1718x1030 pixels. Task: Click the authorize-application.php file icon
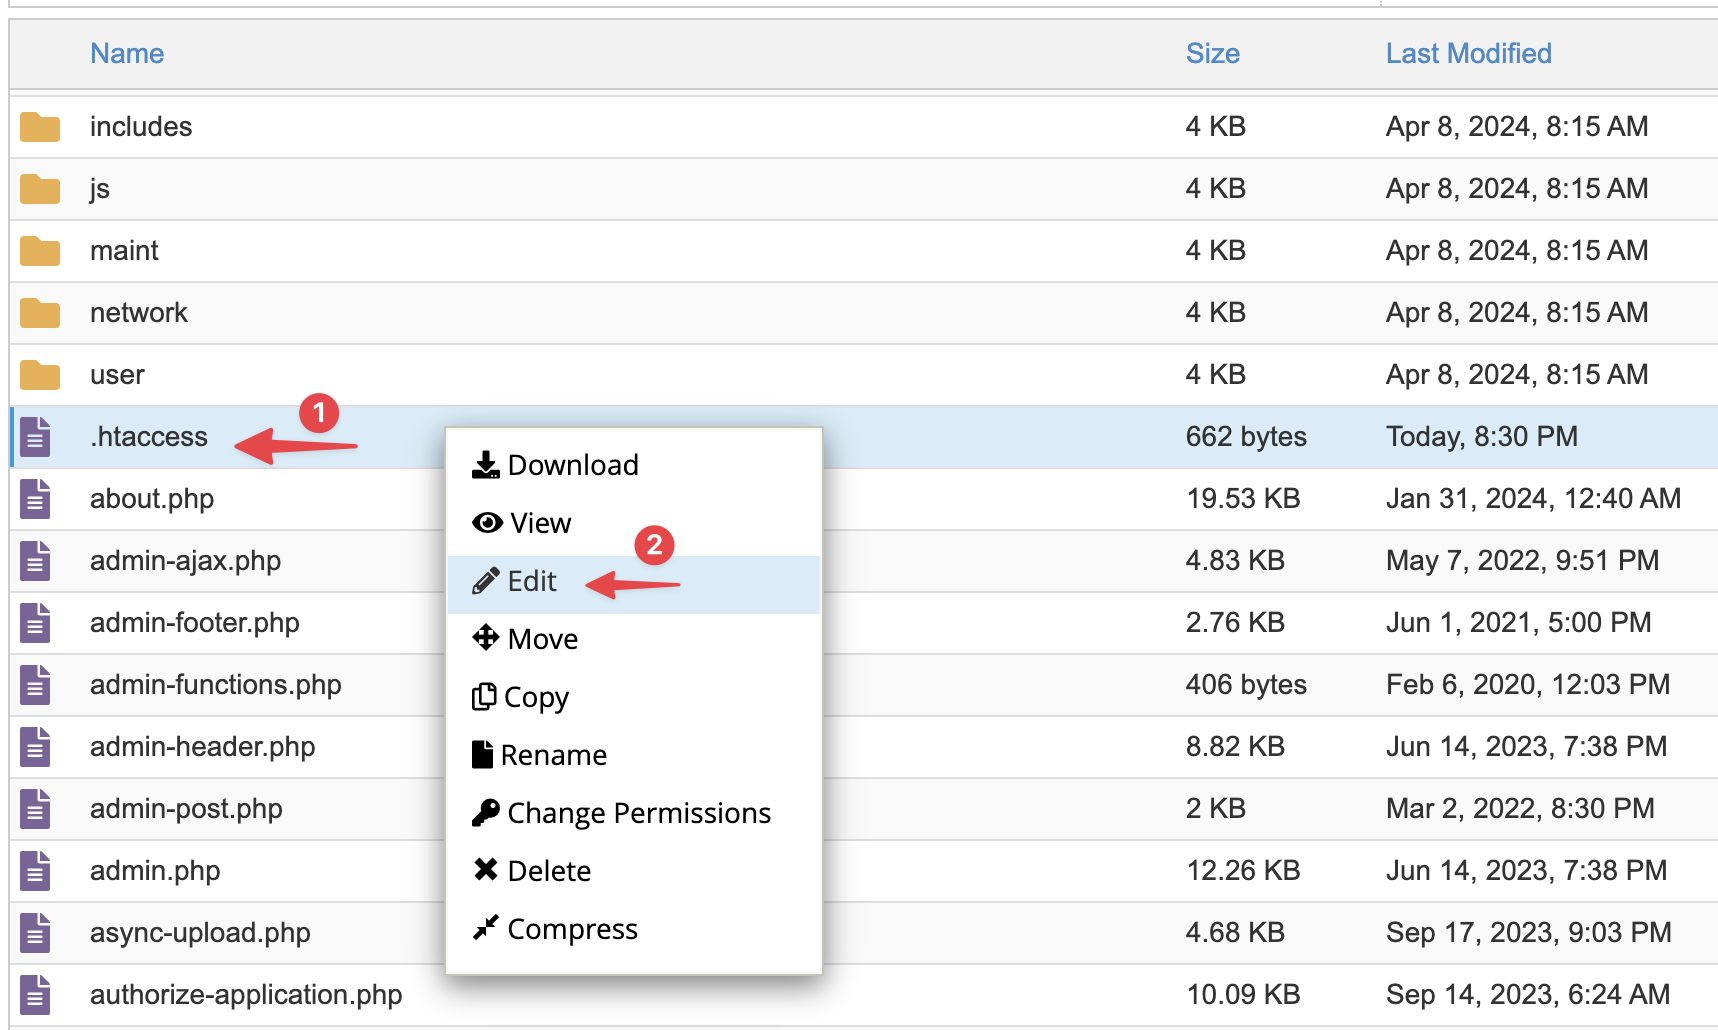coord(36,995)
